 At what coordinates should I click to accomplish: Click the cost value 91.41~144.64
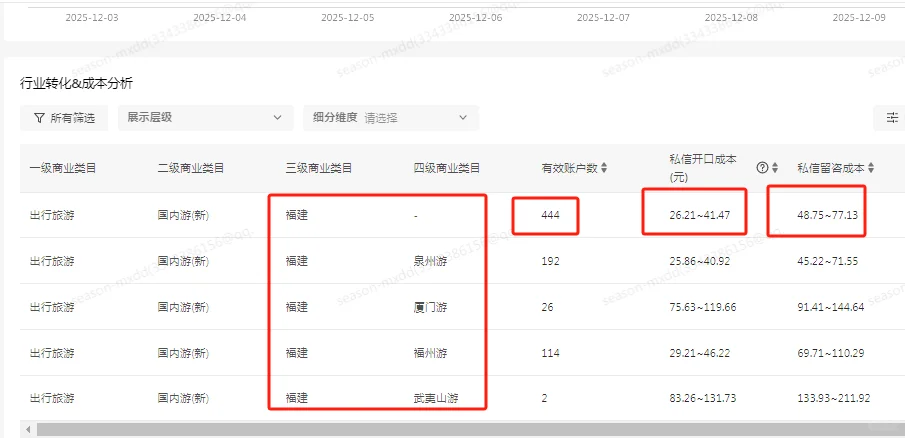(x=831, y=307)
